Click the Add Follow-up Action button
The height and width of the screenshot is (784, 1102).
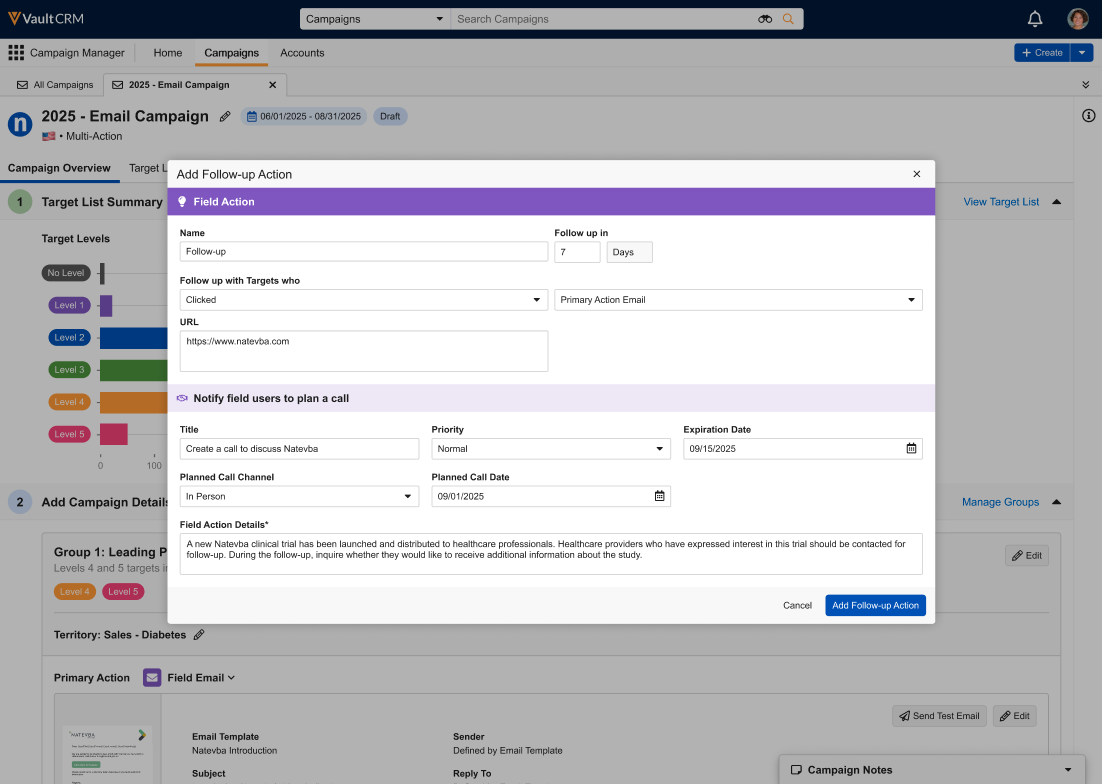point(875,605)
